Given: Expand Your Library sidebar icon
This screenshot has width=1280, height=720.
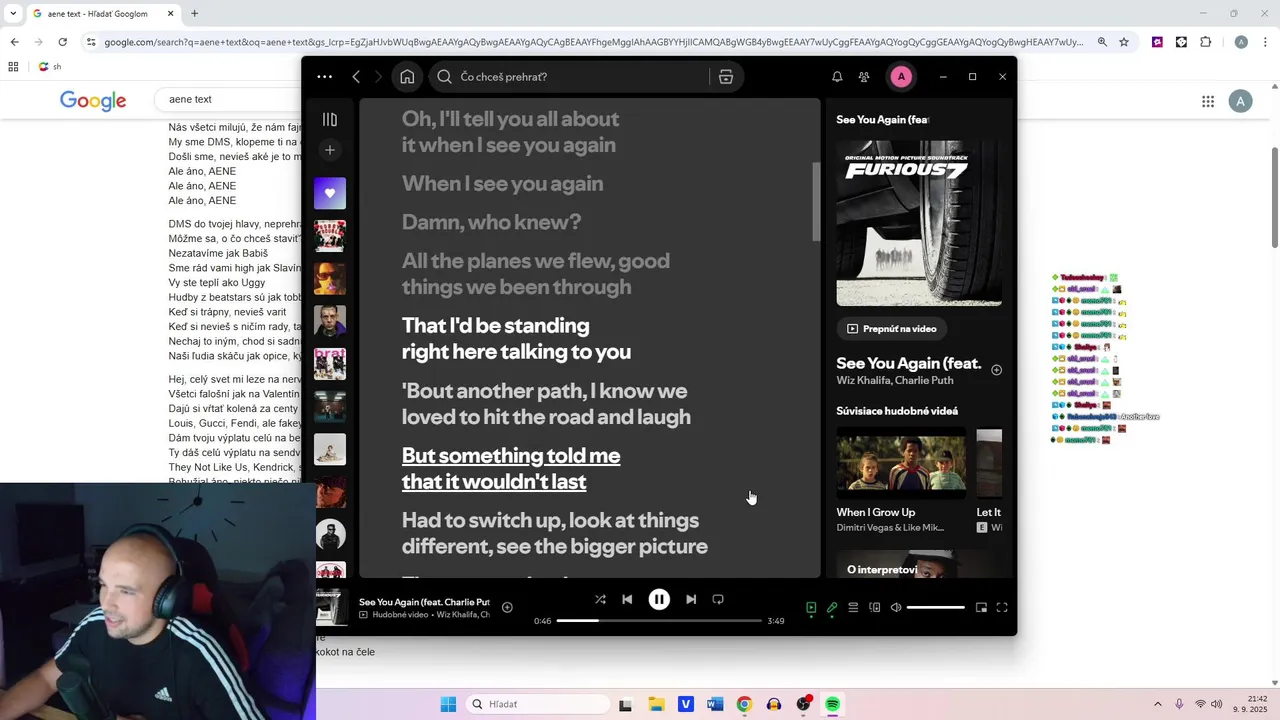Looking at the screenshot, I should [x=330, y=120].
